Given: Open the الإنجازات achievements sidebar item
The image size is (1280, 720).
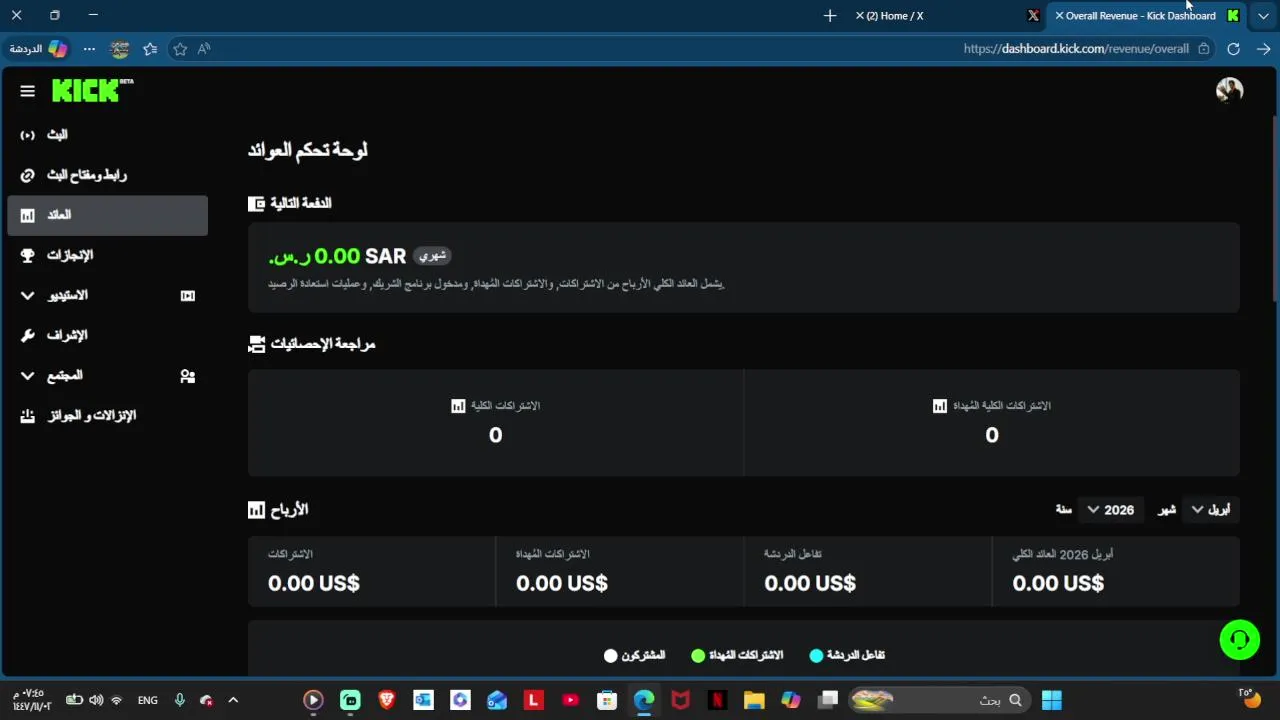Looking at the screenshot, I should coord(107,255).
